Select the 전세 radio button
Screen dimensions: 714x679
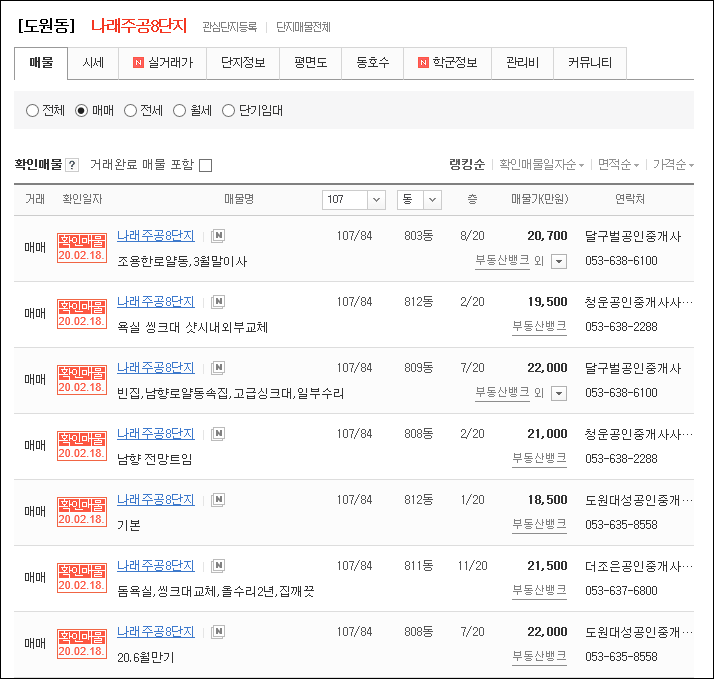131,111
